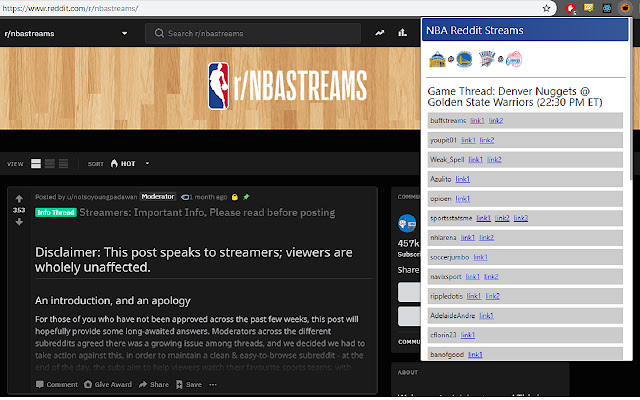640x400 pixels.
Task: Select the Denver Nuggets team logo
Action: click(x=438, y=60)
